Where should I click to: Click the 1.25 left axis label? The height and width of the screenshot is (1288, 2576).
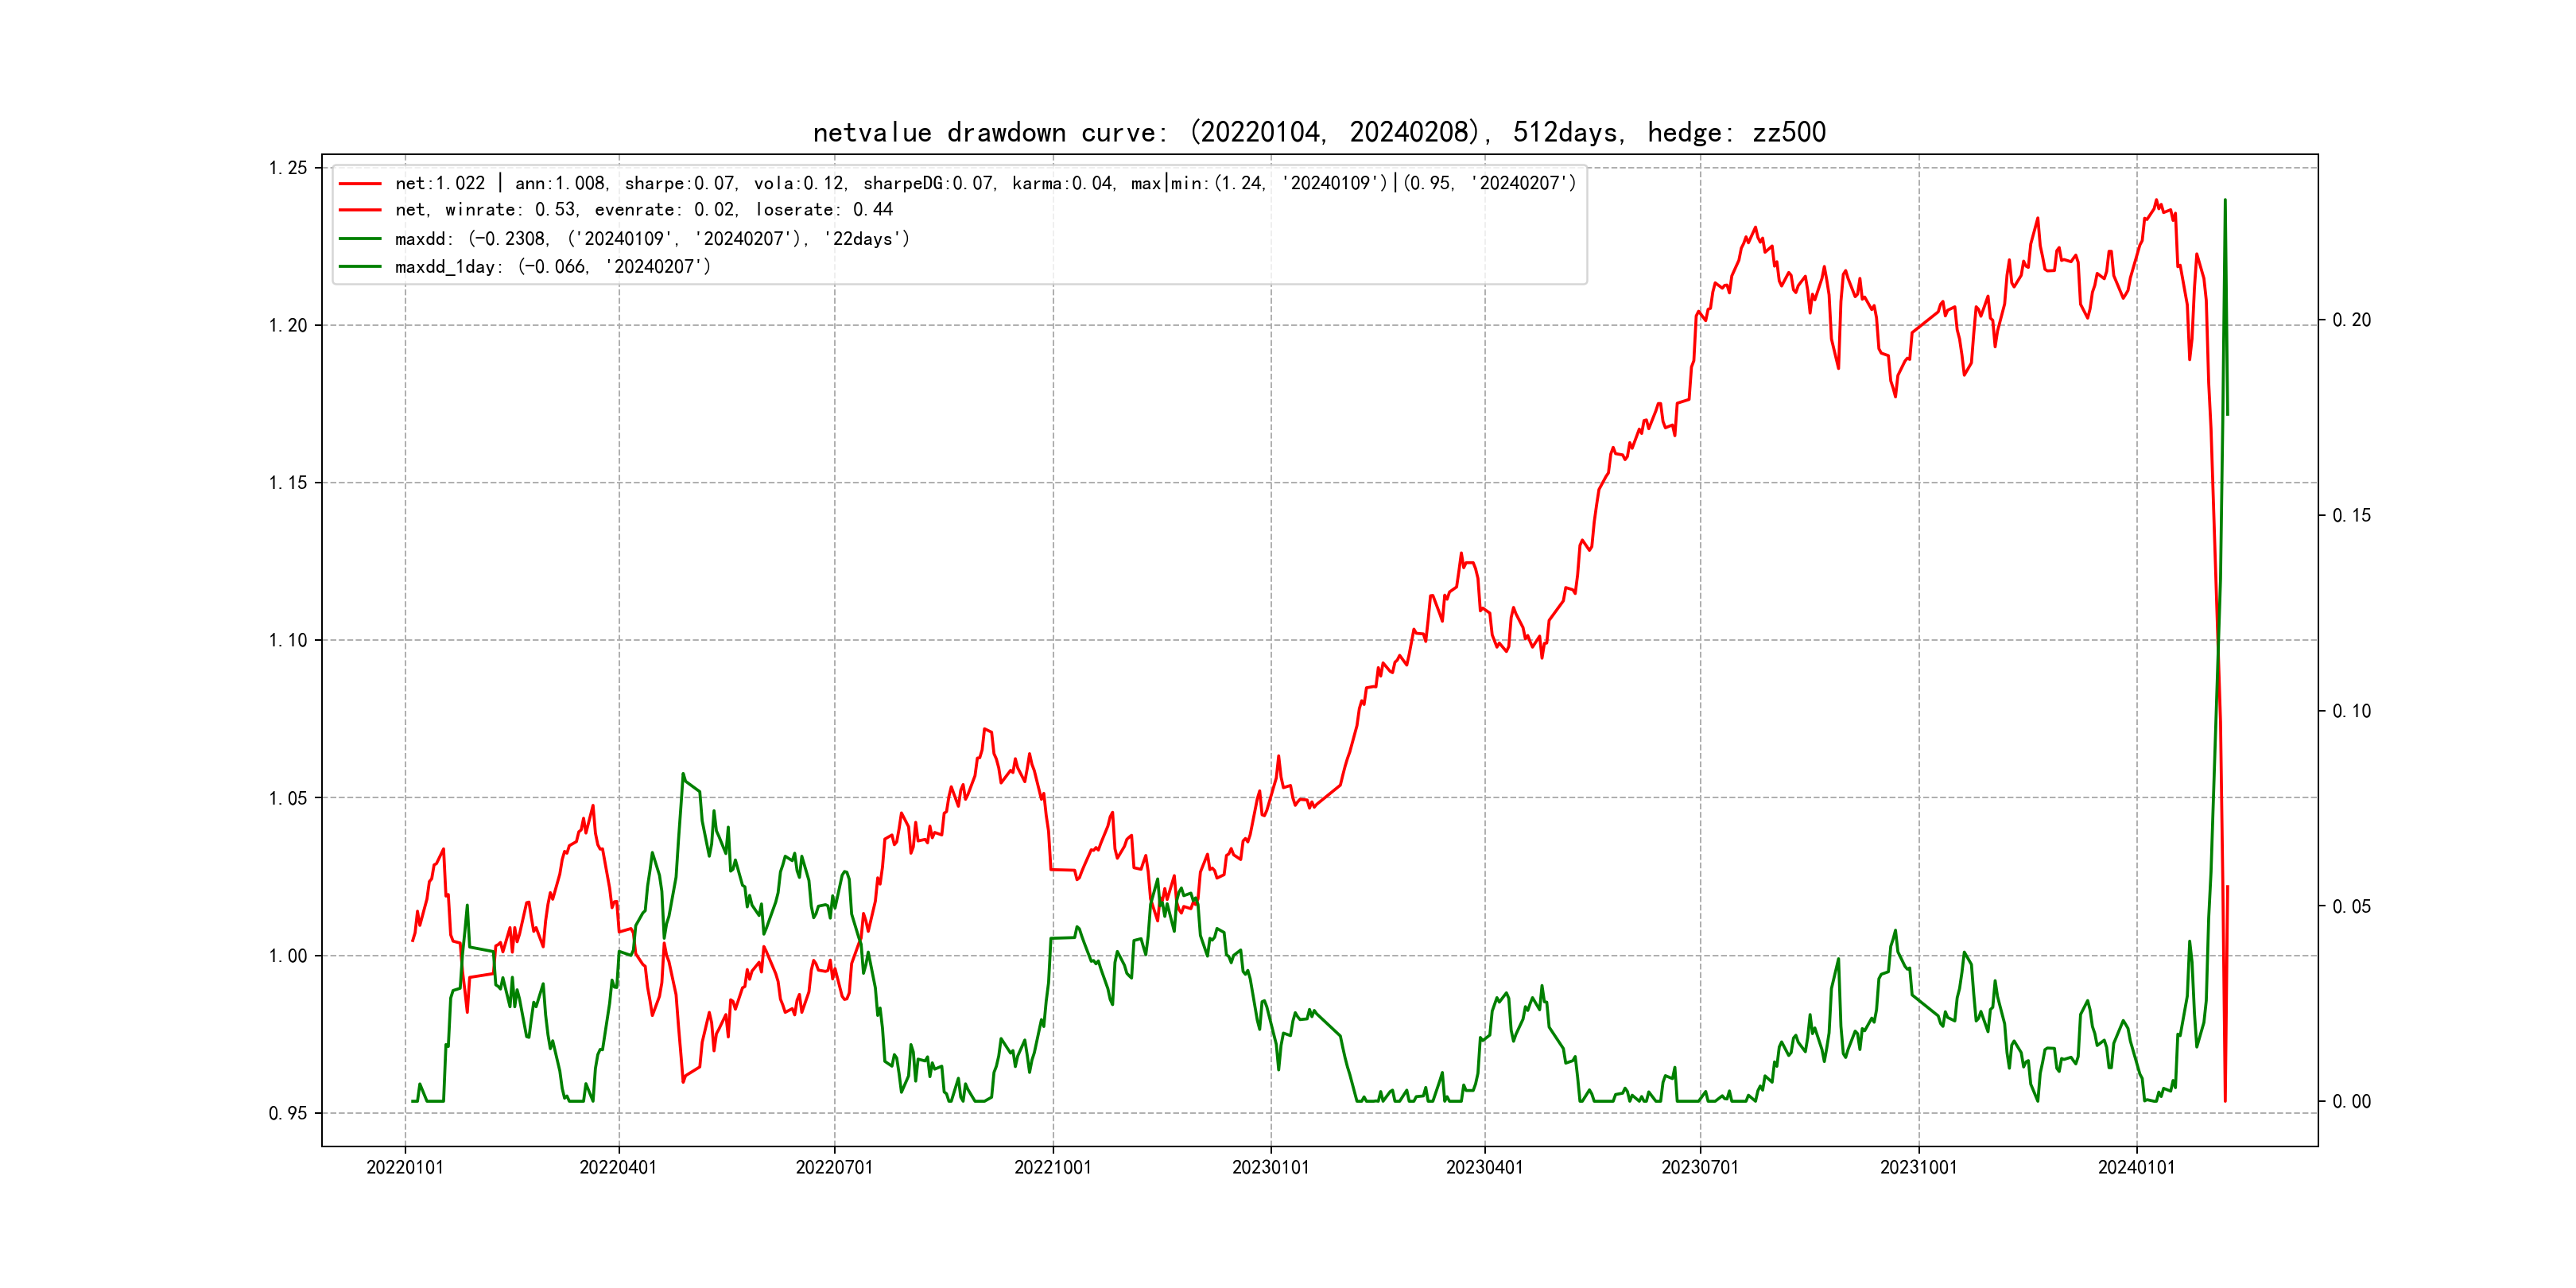(288, 168)
